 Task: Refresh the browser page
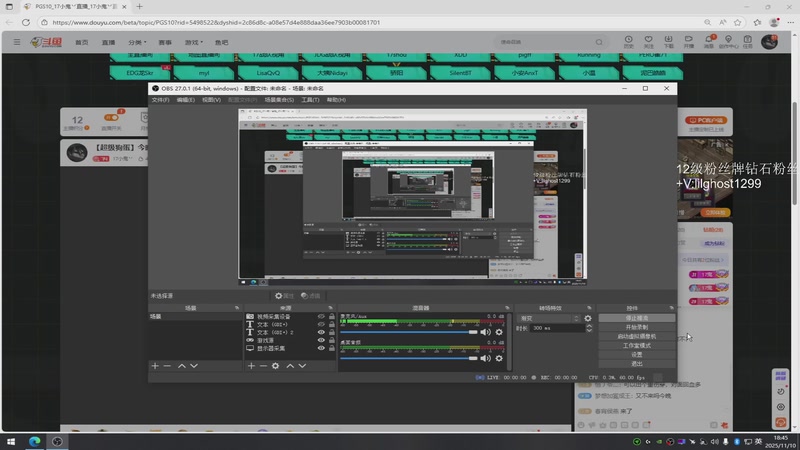pyautogui.click(x=26, y=22)
